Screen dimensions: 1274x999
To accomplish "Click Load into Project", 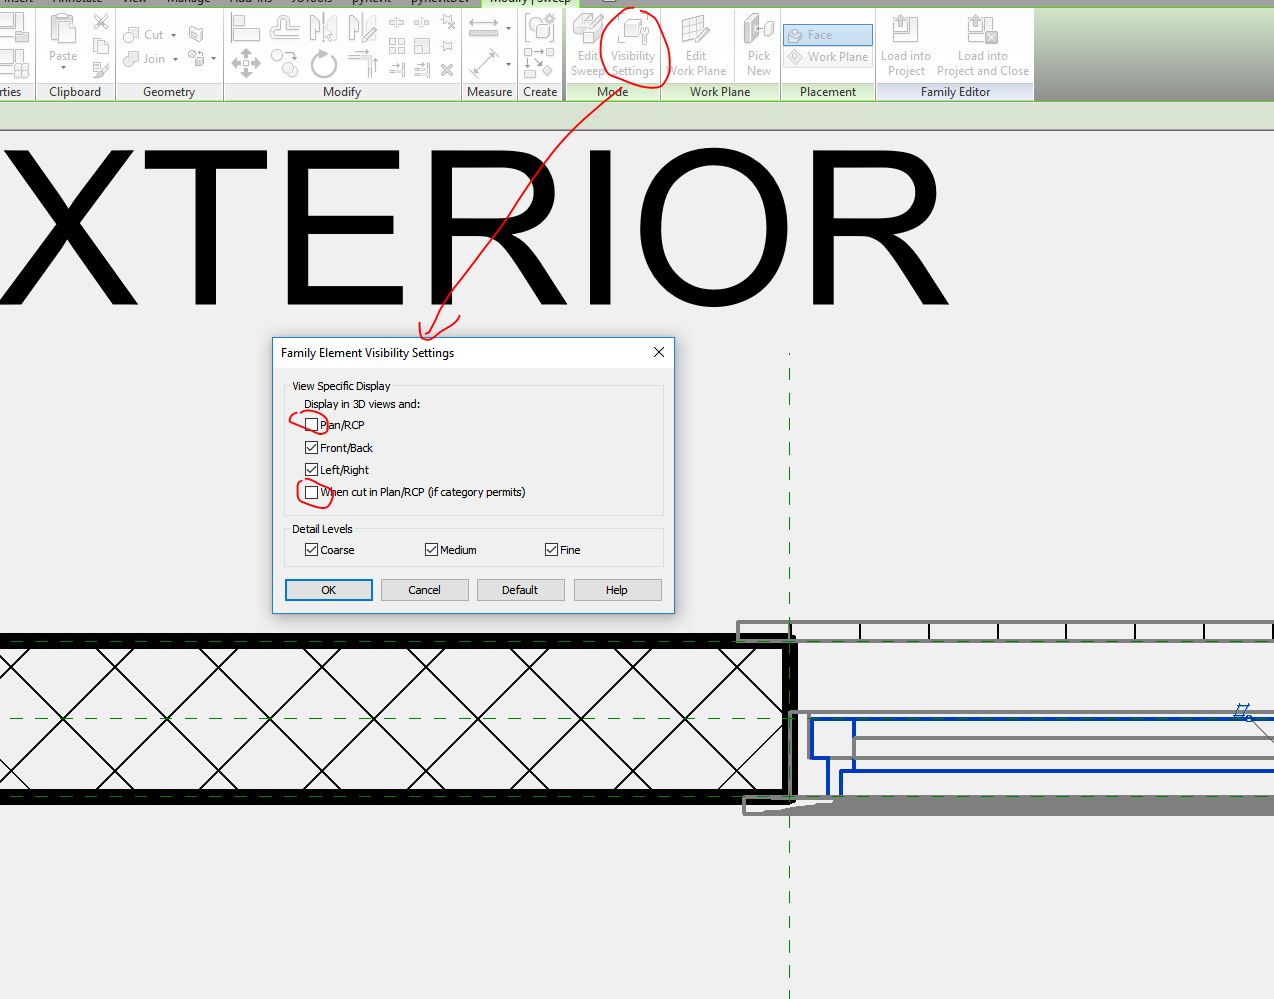I will click(906, 45).
